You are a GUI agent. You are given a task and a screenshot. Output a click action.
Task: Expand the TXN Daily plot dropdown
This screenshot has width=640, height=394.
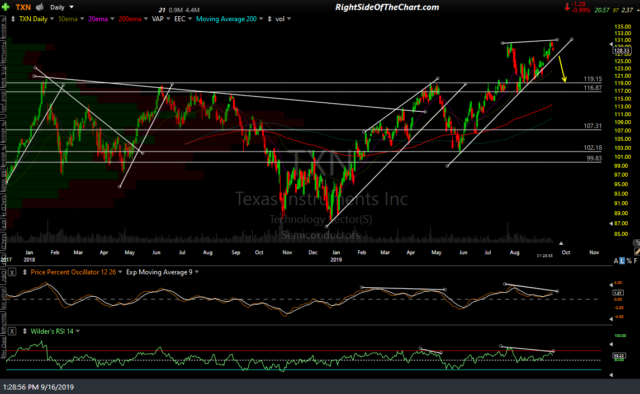tap(52, 19)
